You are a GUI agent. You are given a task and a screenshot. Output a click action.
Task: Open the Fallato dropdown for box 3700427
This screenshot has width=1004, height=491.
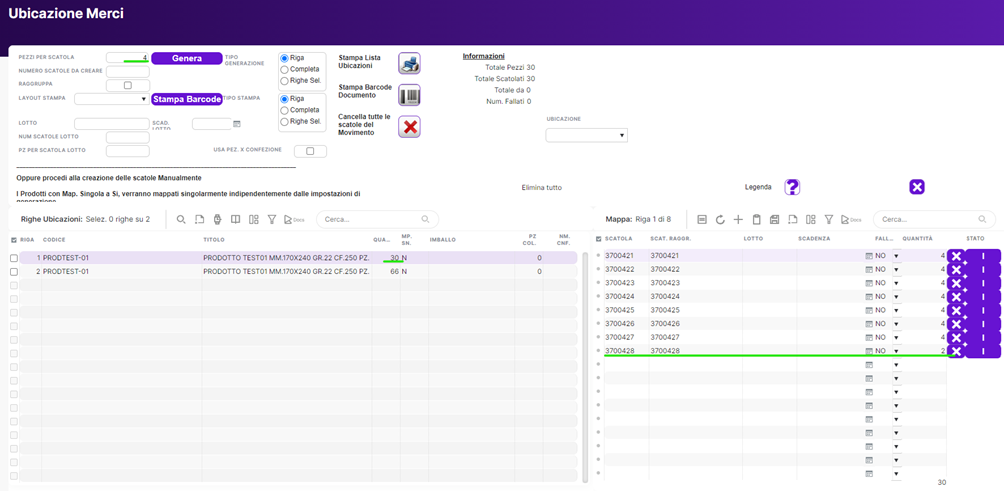tap(896, 337)
